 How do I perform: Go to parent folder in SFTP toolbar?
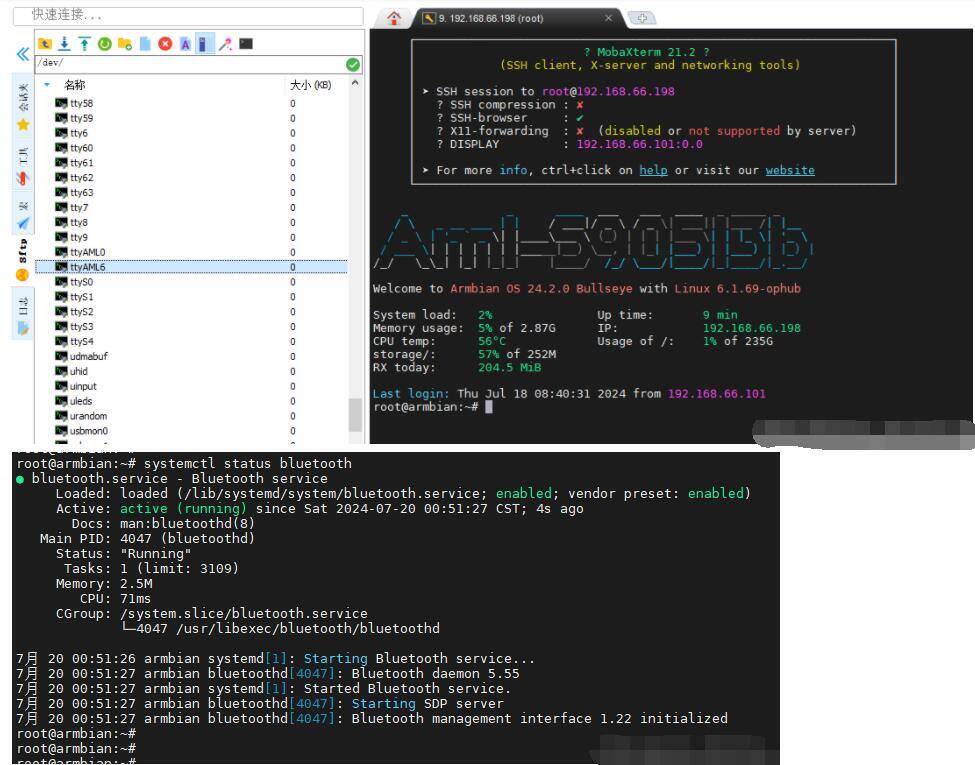click(x=45, y=44)
